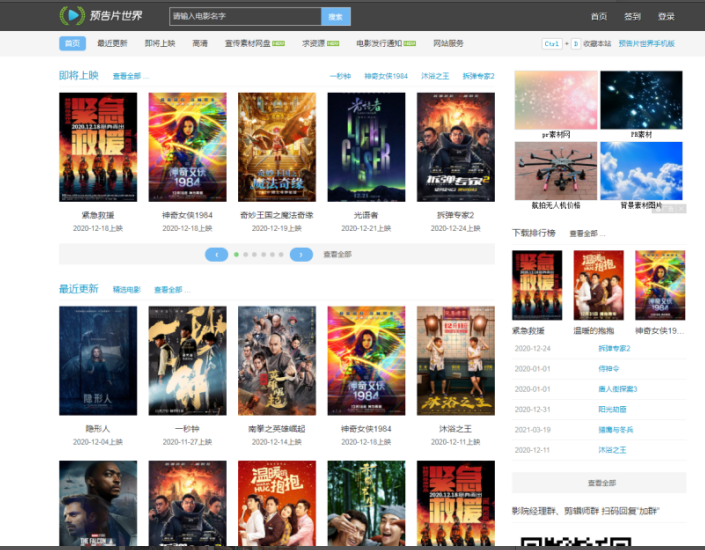Open the 神奇女侠 poster in 下载排行榜
This screenshot has width=705, height=550.
point(660,285)
